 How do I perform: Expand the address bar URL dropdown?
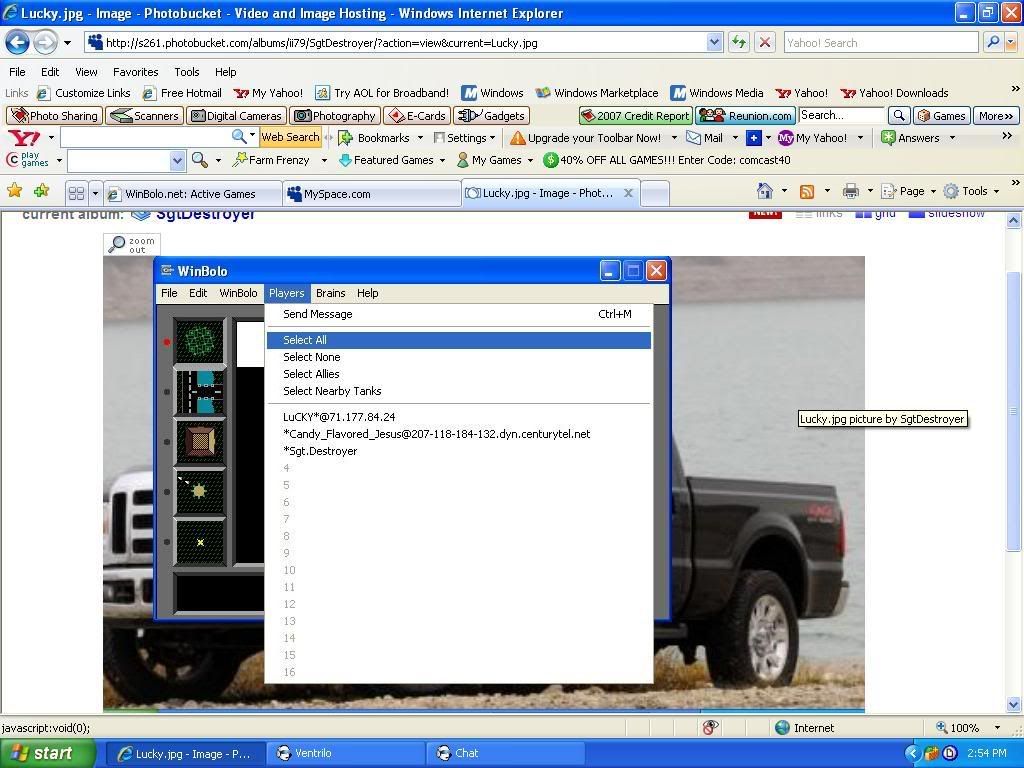coord(715,42)
